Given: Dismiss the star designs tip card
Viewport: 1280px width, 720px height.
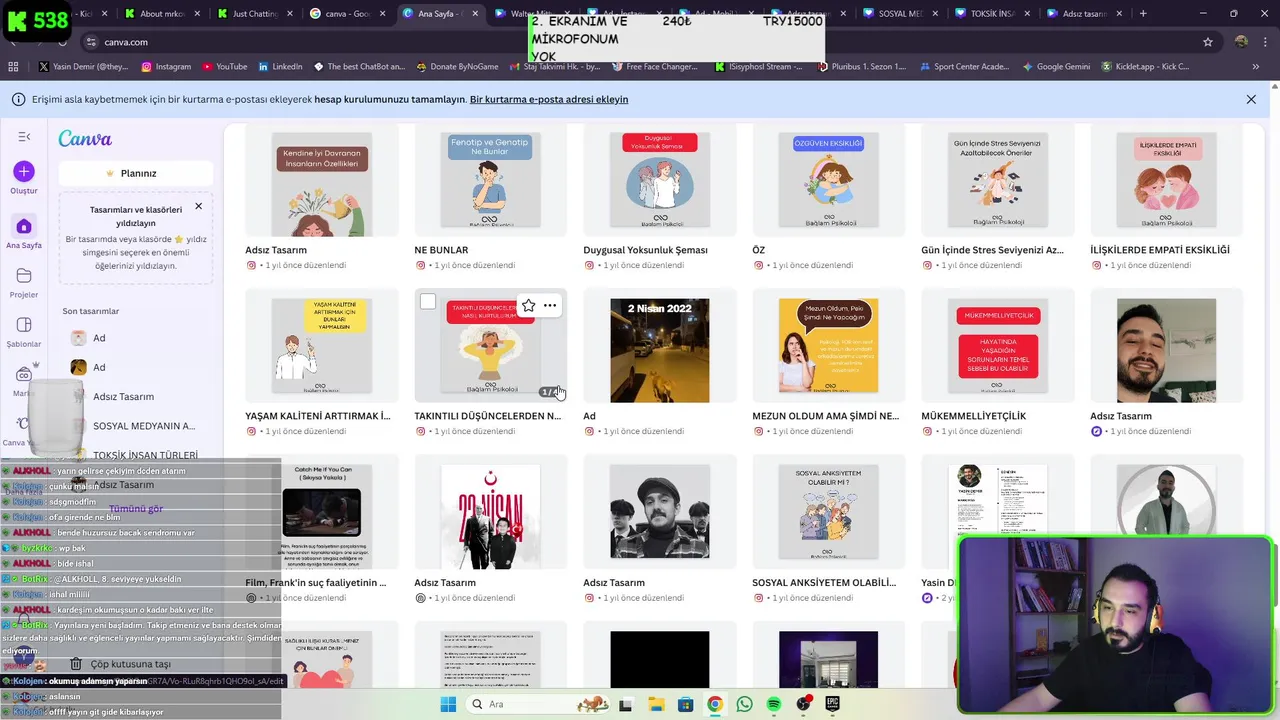Looking at the screenshot, I should click(x=198, y=206).
